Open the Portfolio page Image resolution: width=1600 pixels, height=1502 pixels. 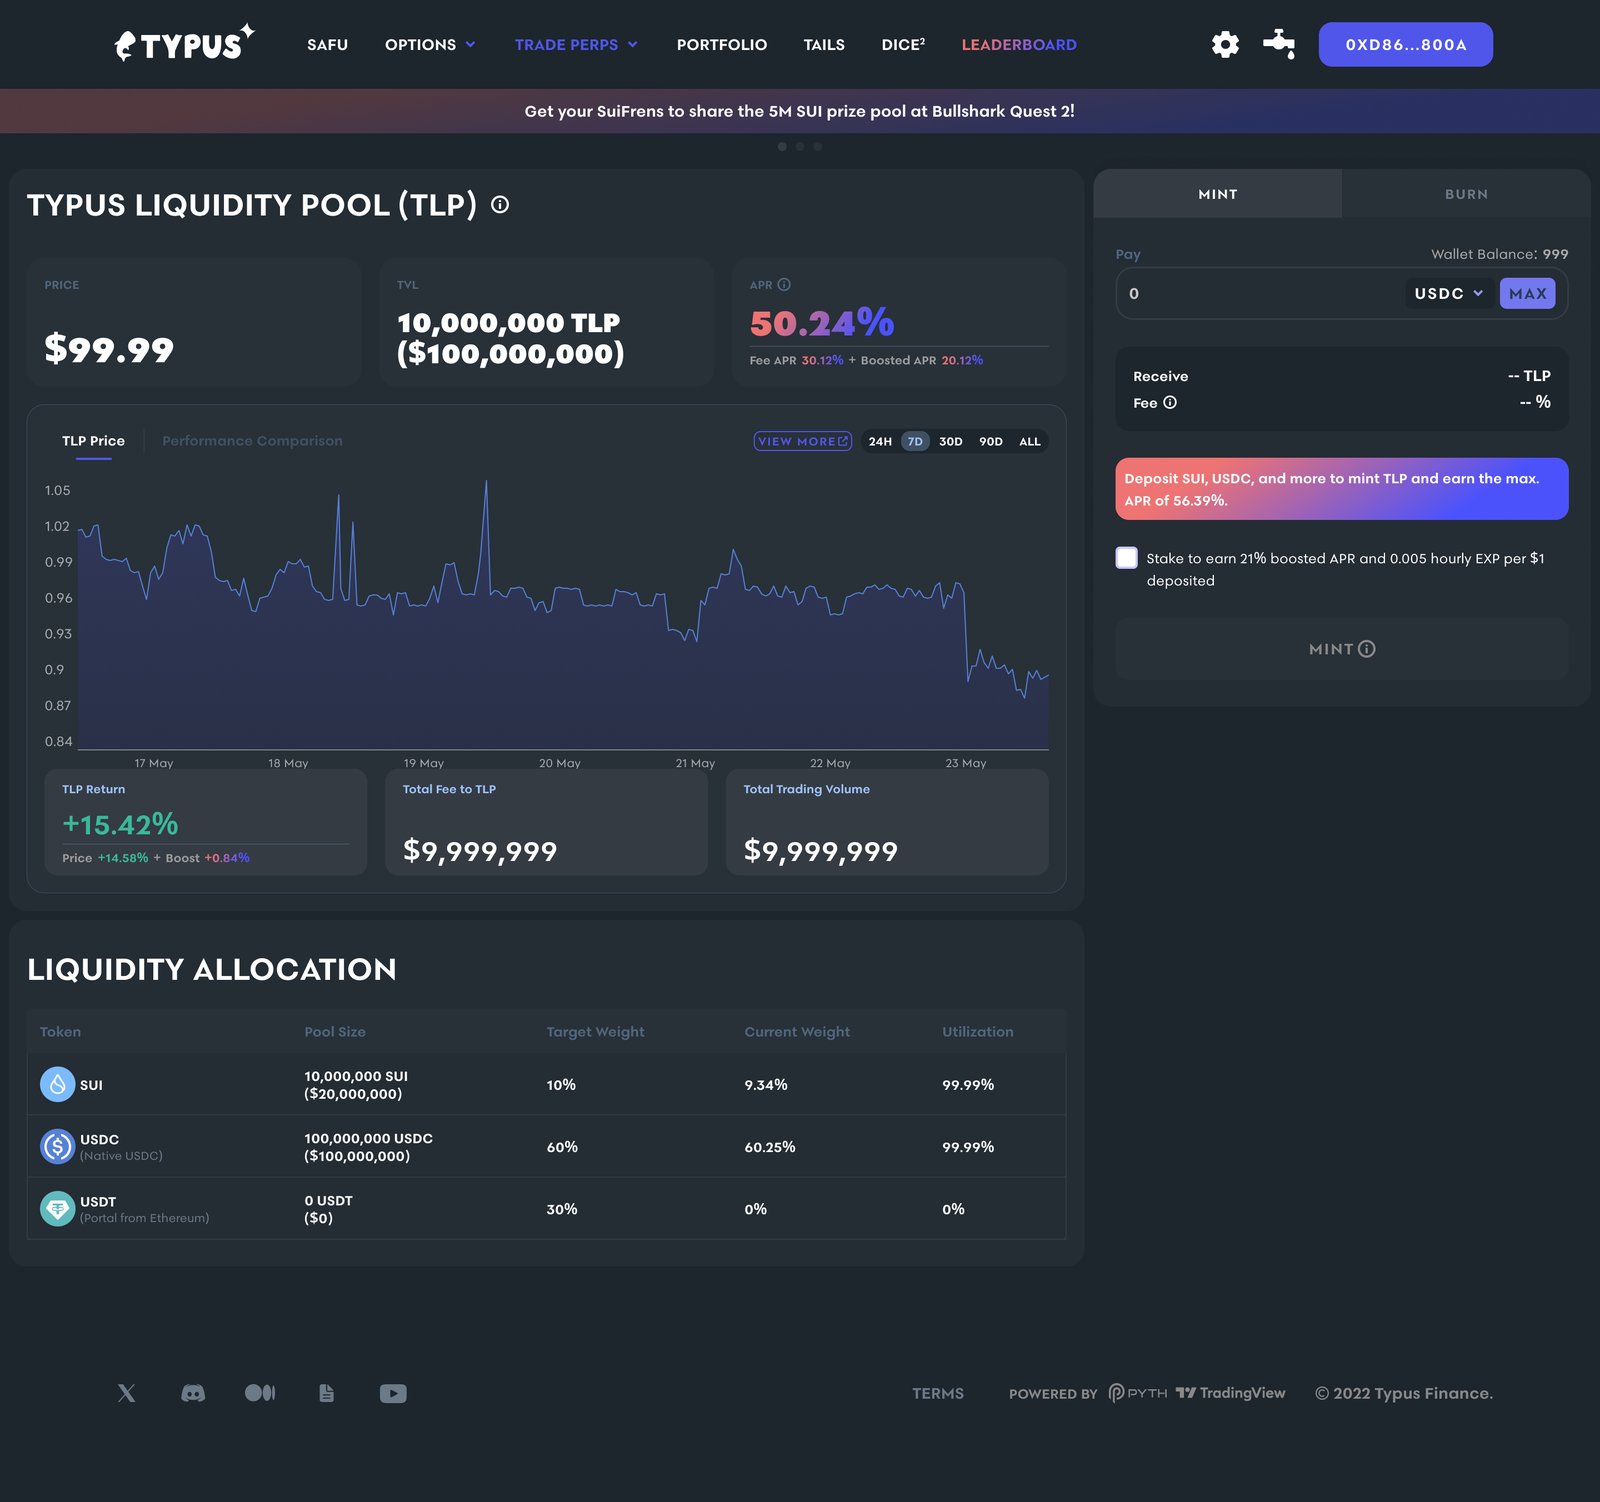[722, 45]
